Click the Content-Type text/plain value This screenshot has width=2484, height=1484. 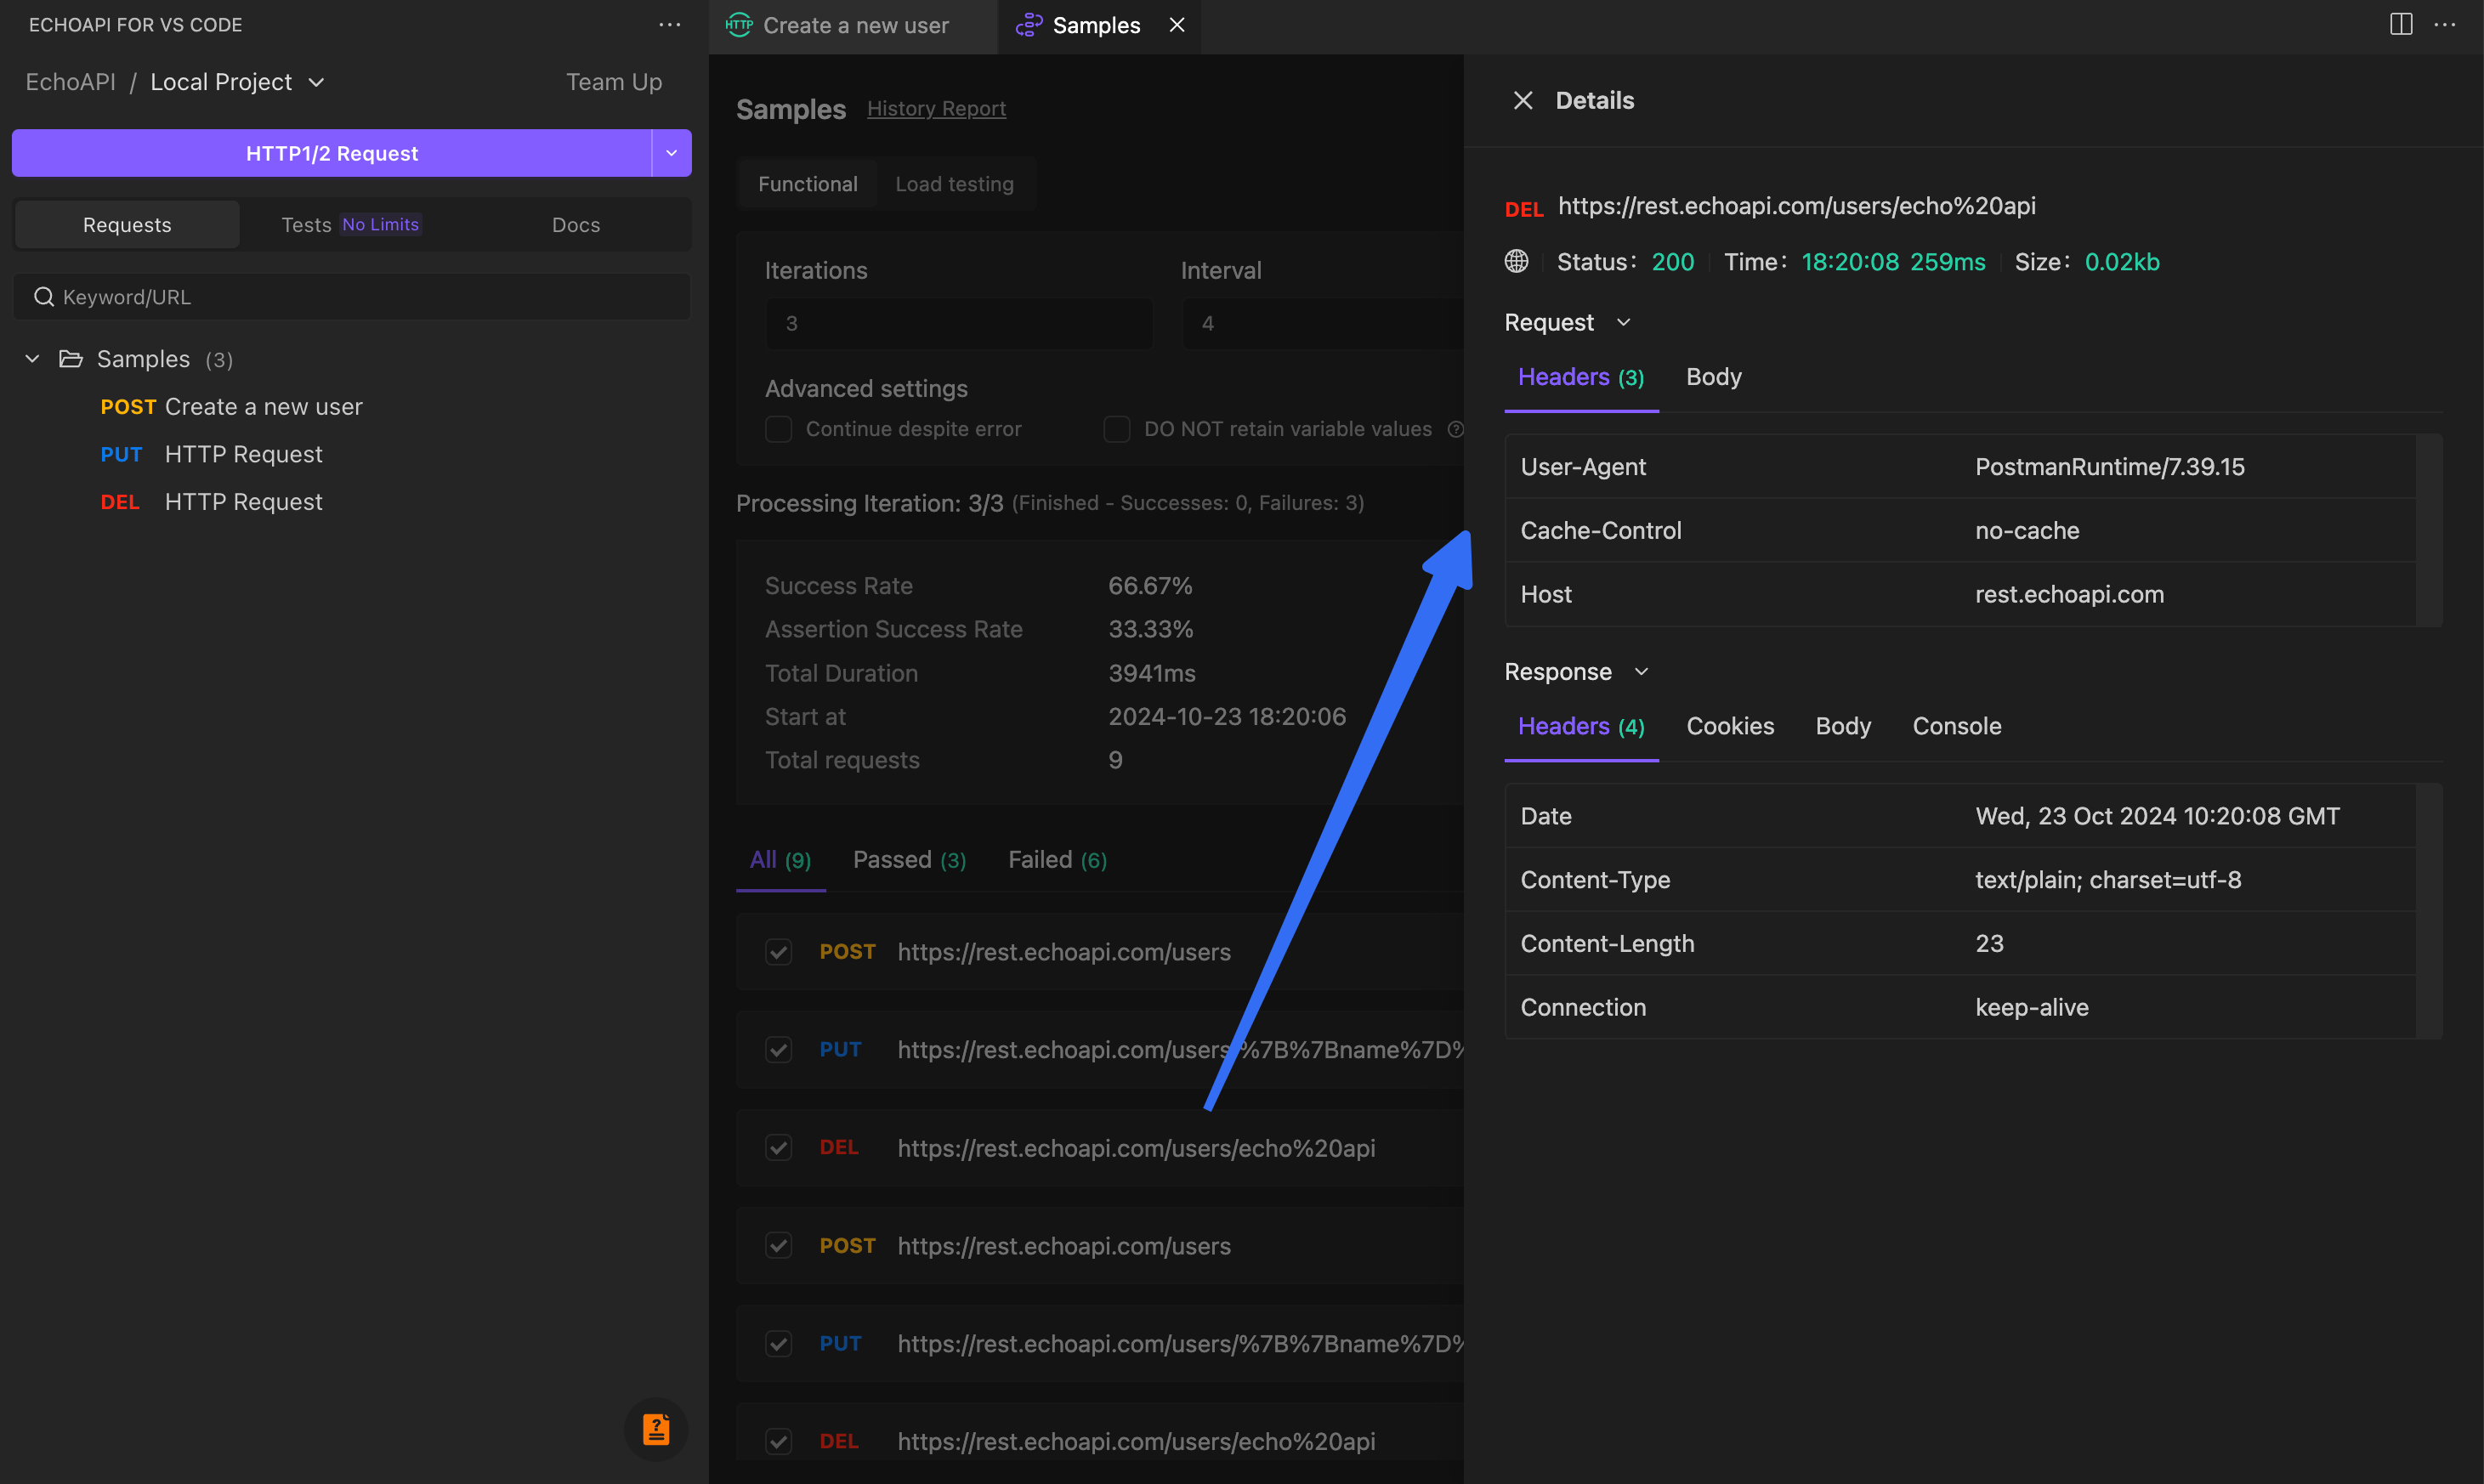point(2108,880)
